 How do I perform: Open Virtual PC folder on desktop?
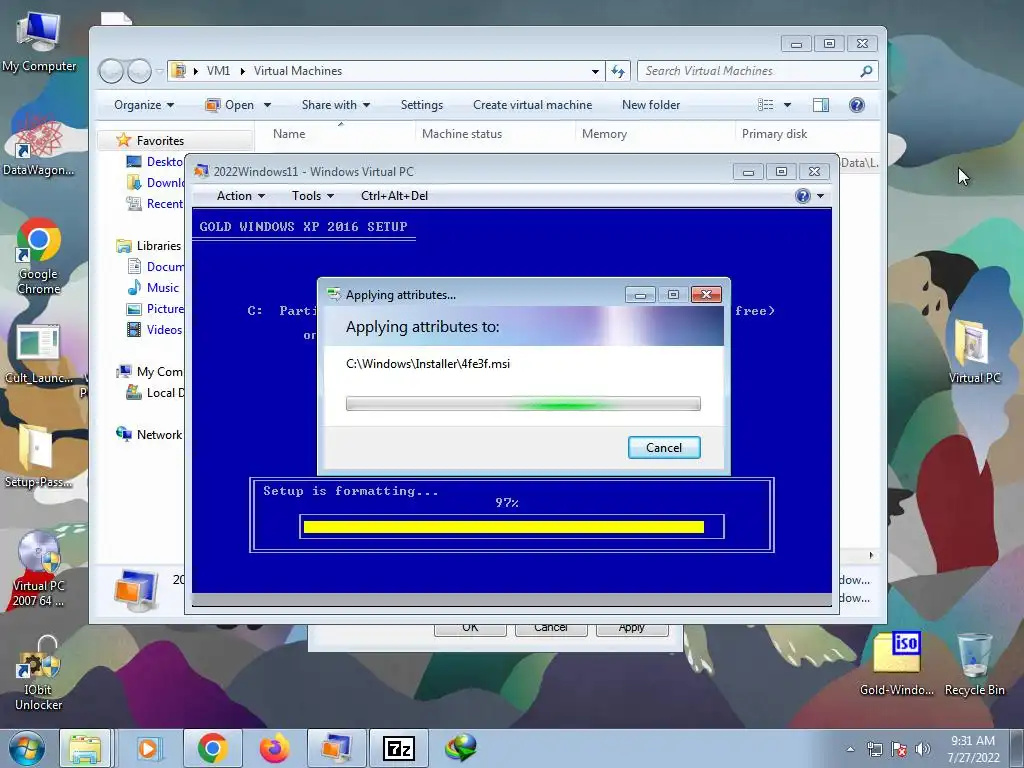(974, 351)
